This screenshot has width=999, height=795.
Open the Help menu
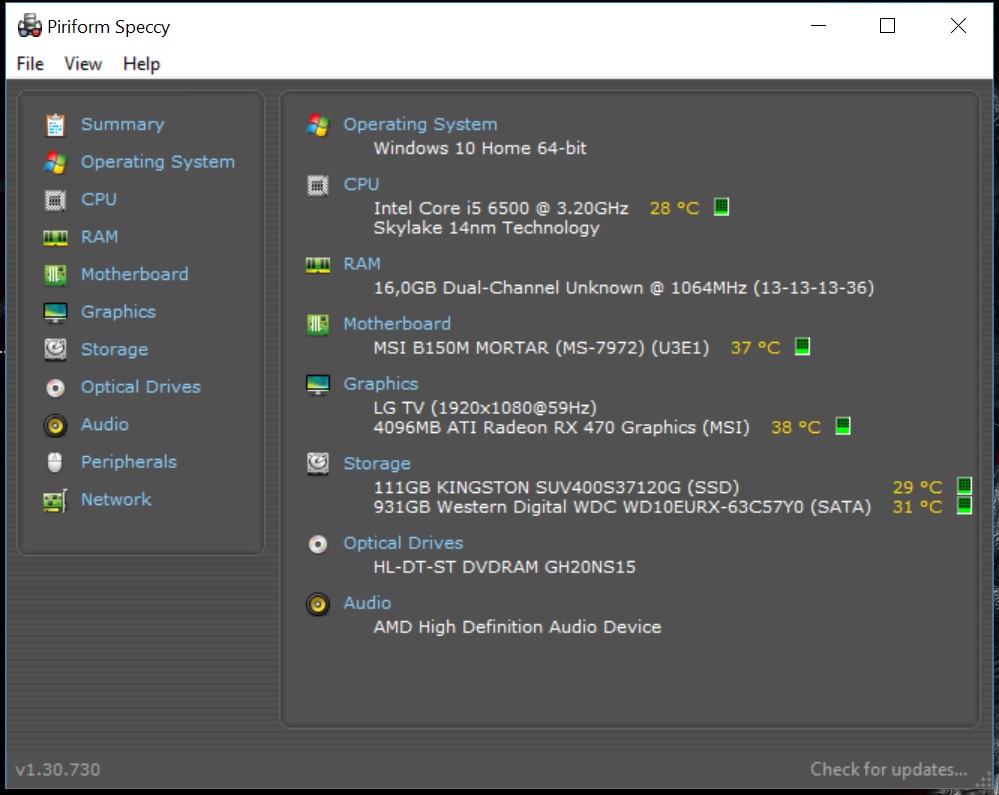coord(141,64)
